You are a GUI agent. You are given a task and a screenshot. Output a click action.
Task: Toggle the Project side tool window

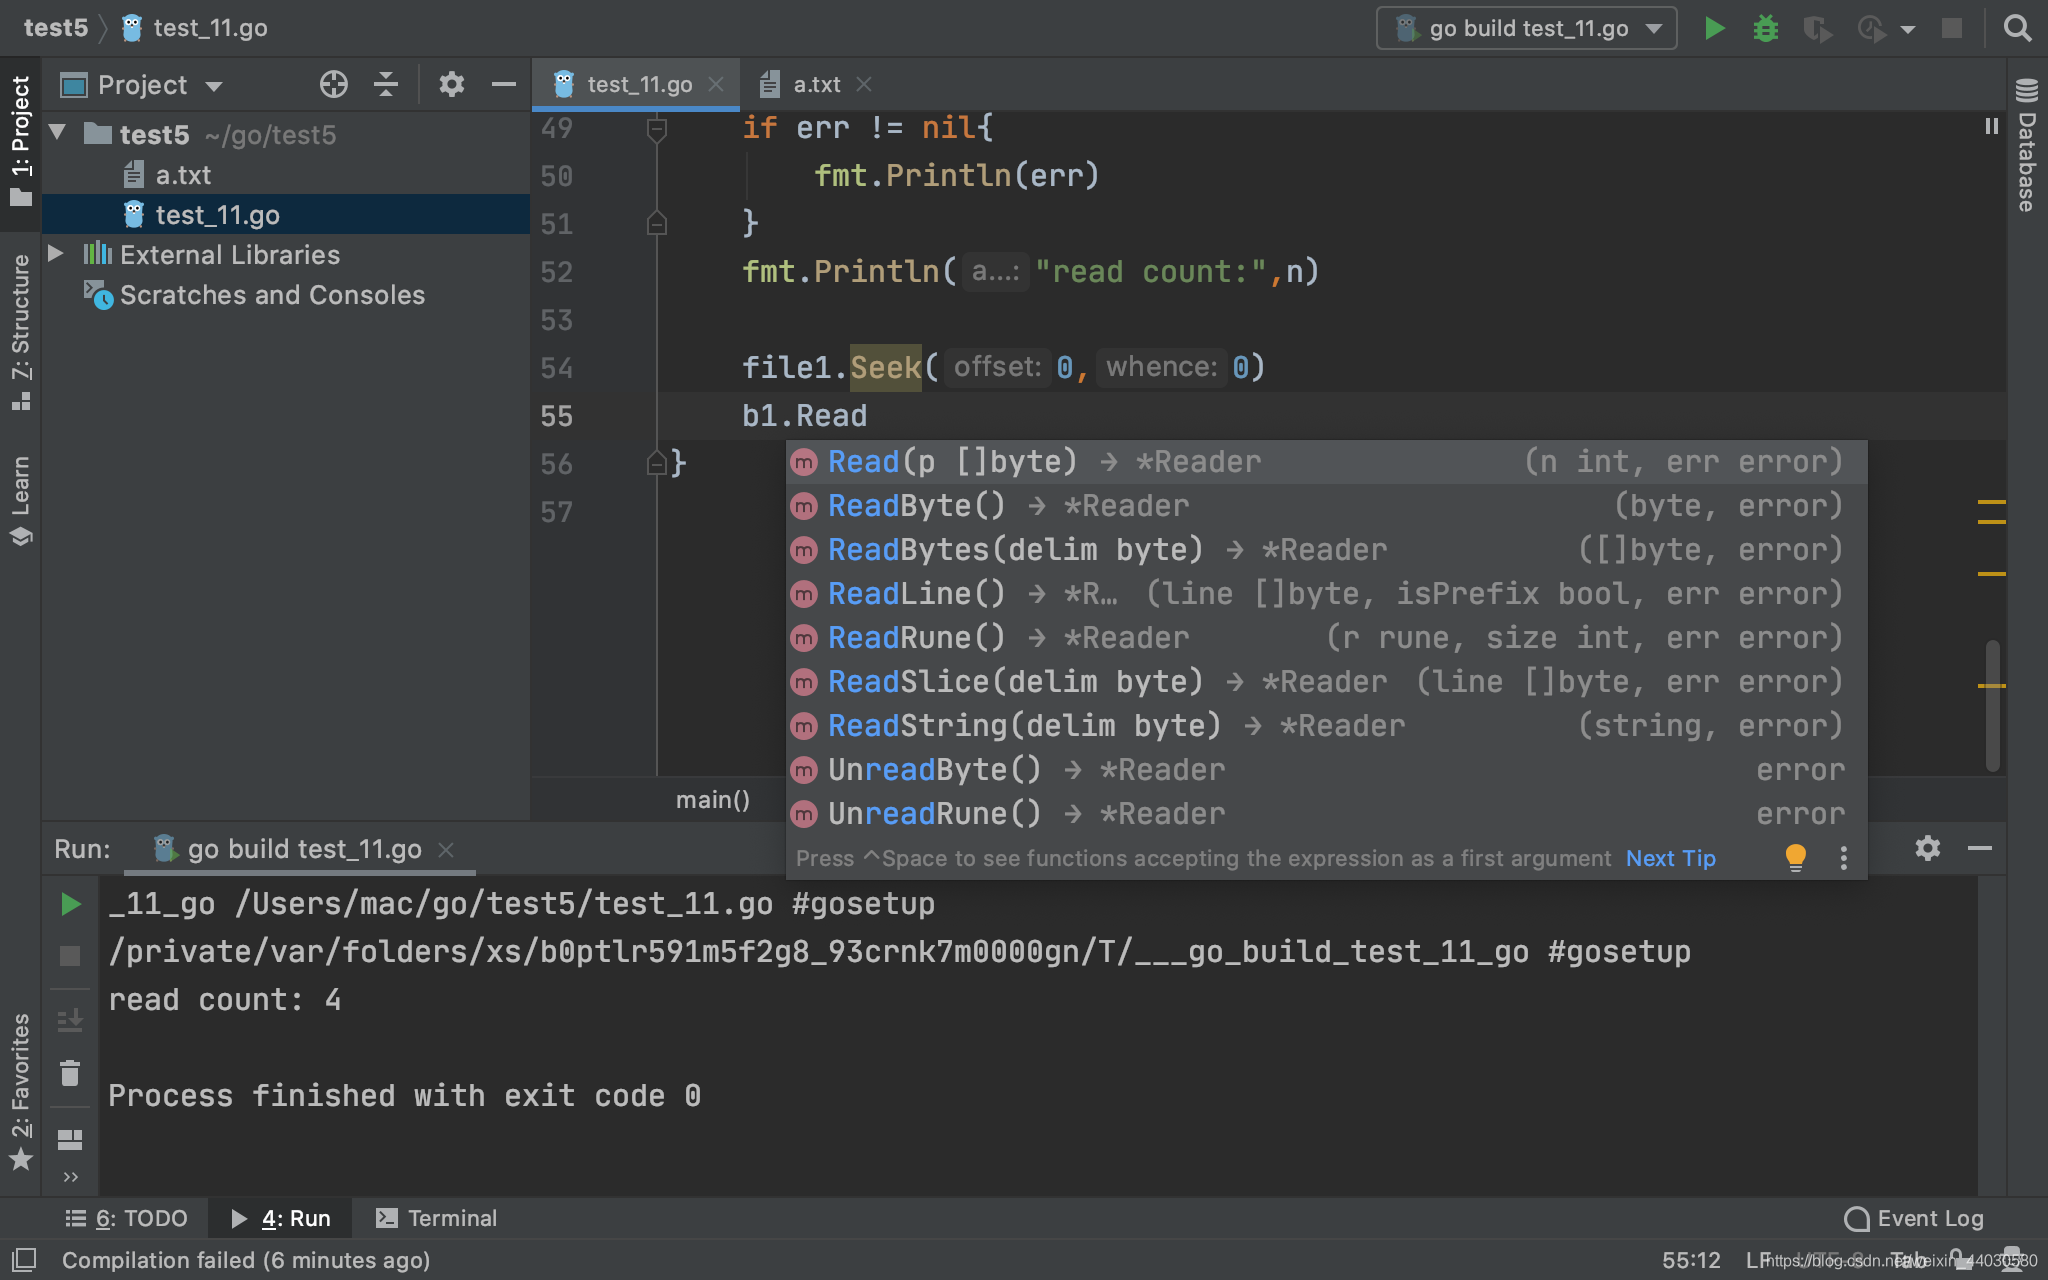pos(20,141)
